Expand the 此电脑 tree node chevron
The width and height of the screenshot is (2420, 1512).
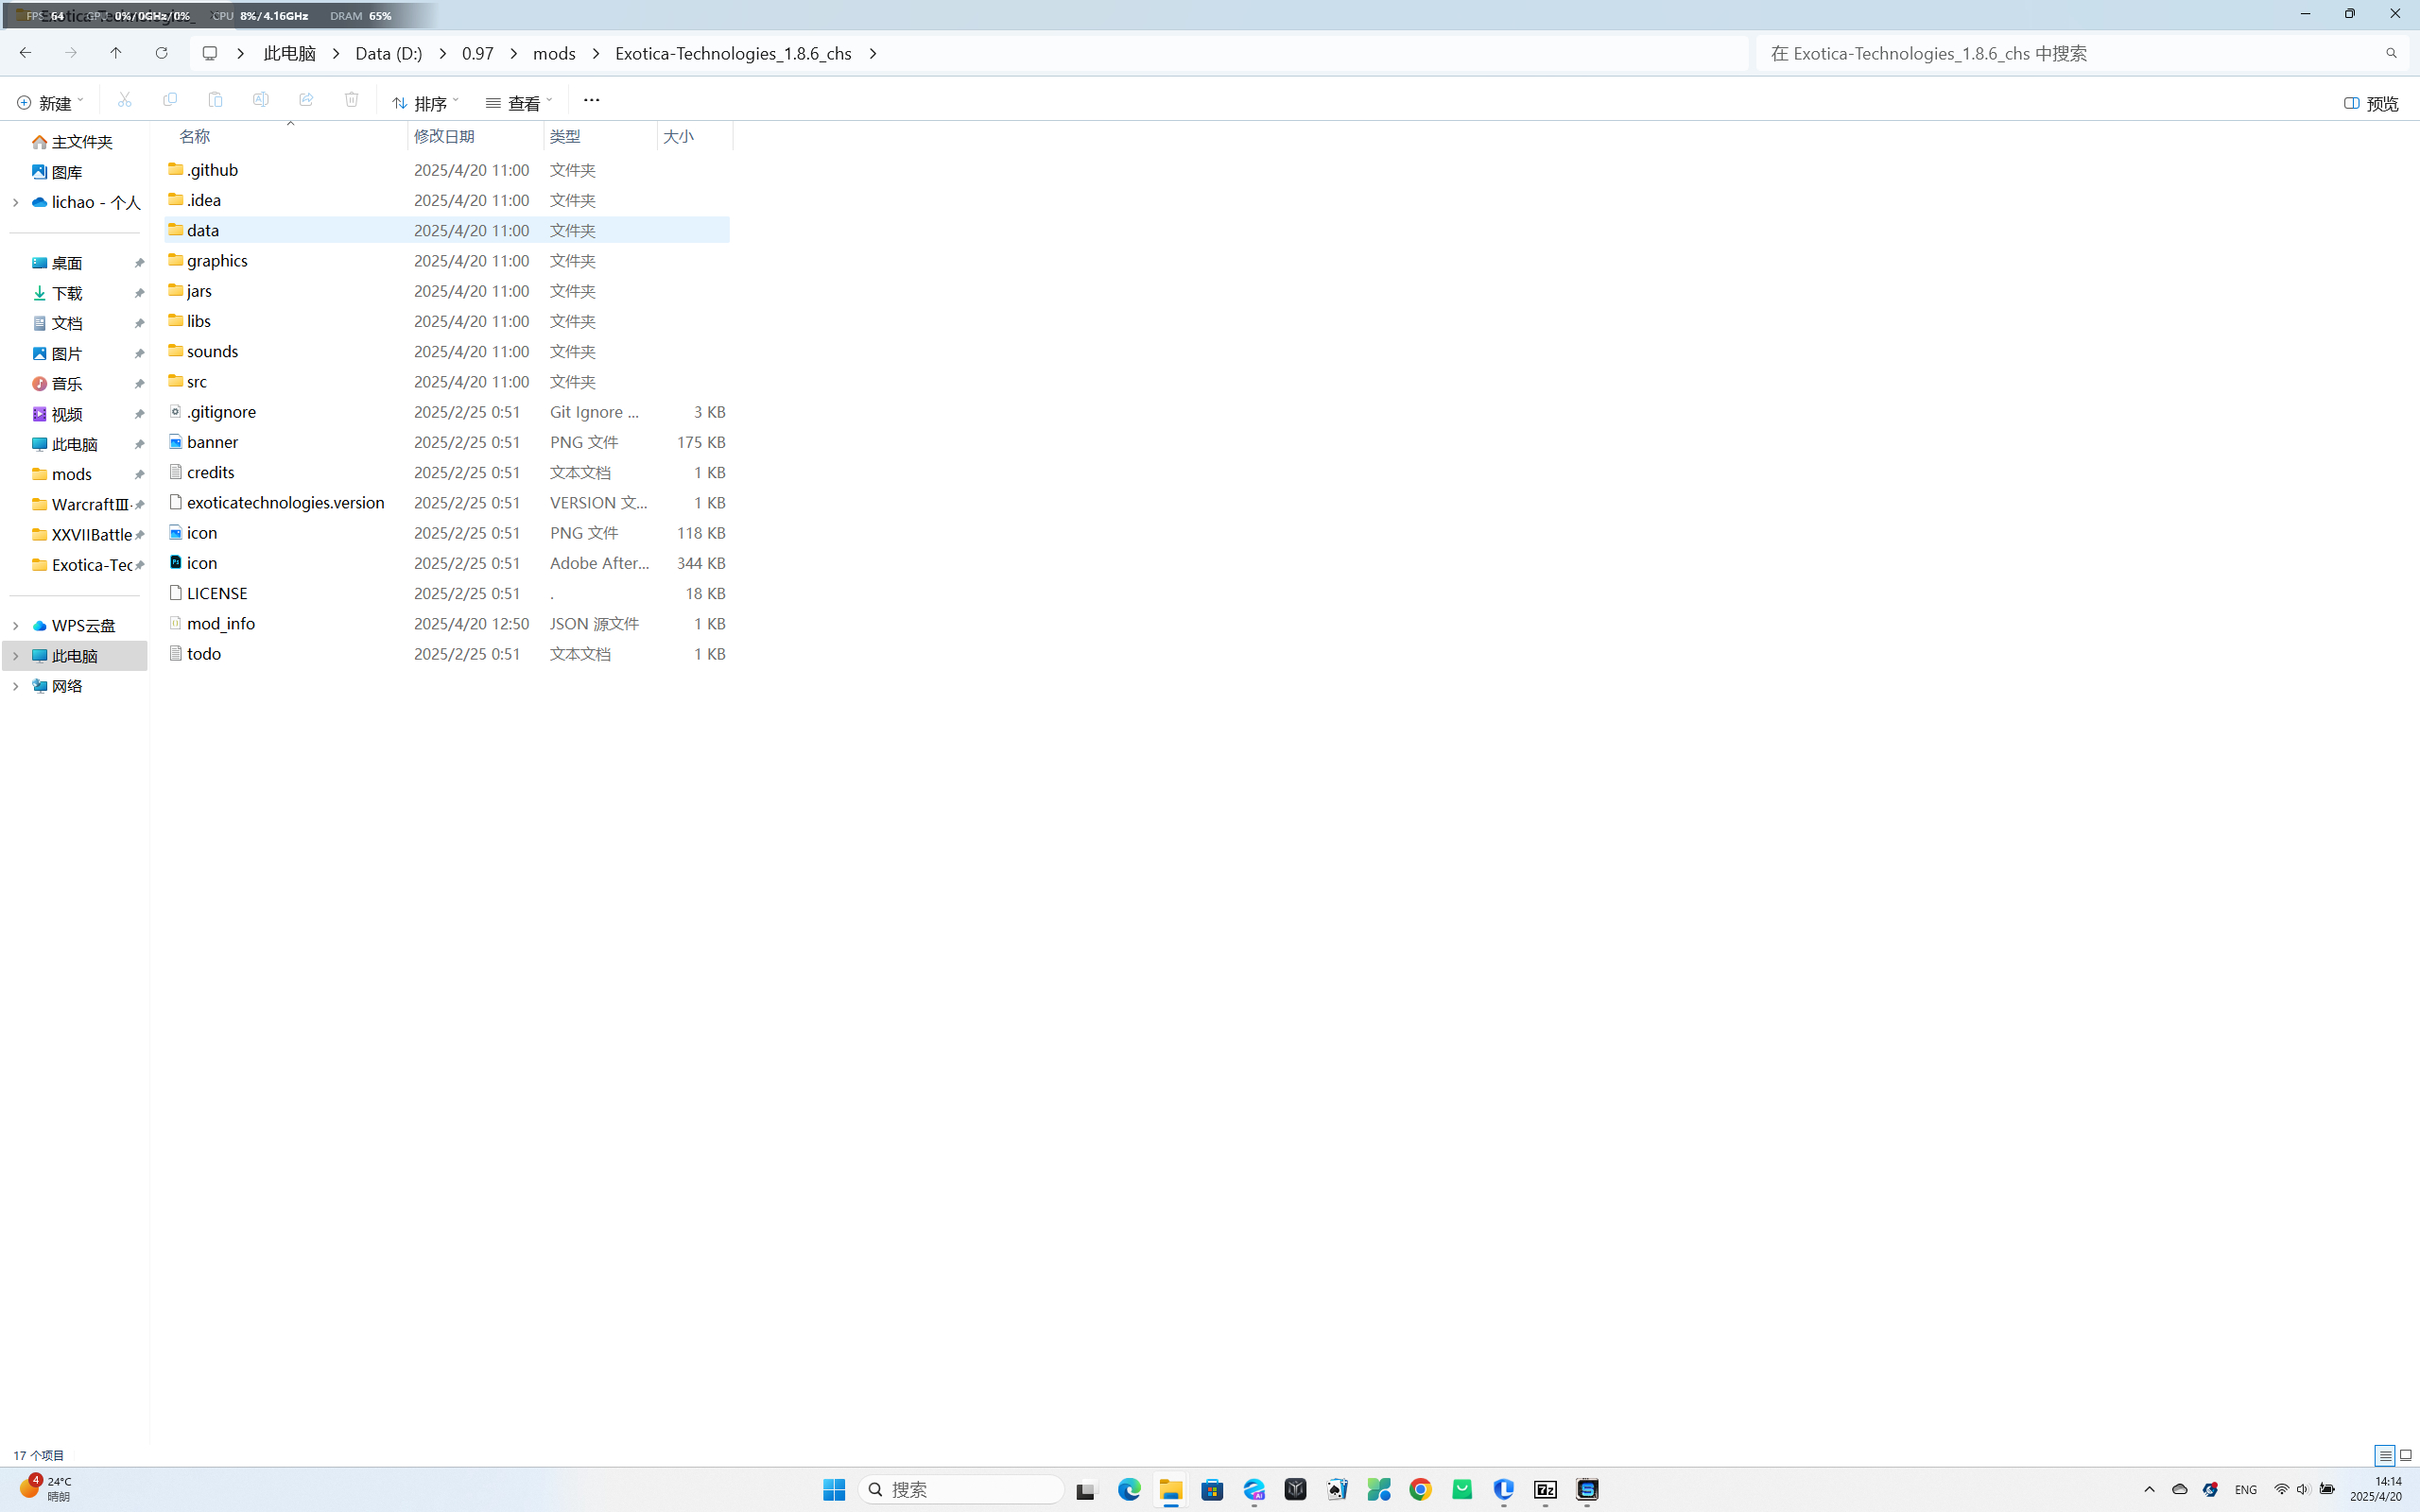tap(15, 656)
